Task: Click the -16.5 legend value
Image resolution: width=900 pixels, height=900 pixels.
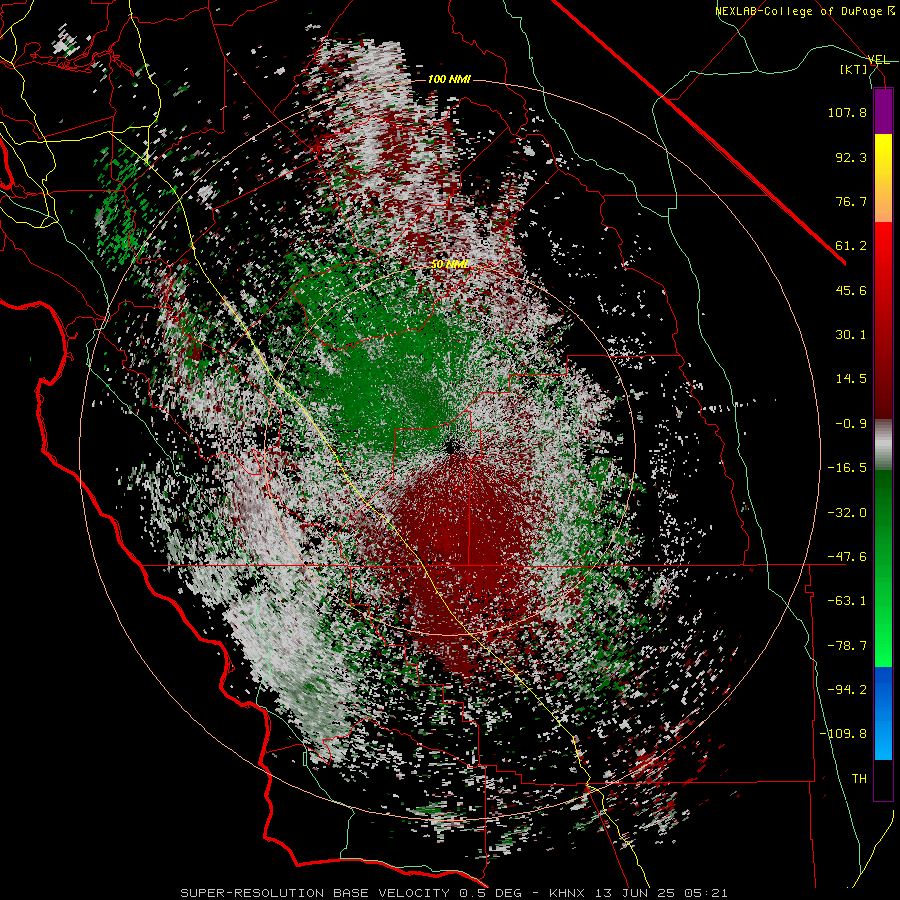Action: tap(847, 468)
